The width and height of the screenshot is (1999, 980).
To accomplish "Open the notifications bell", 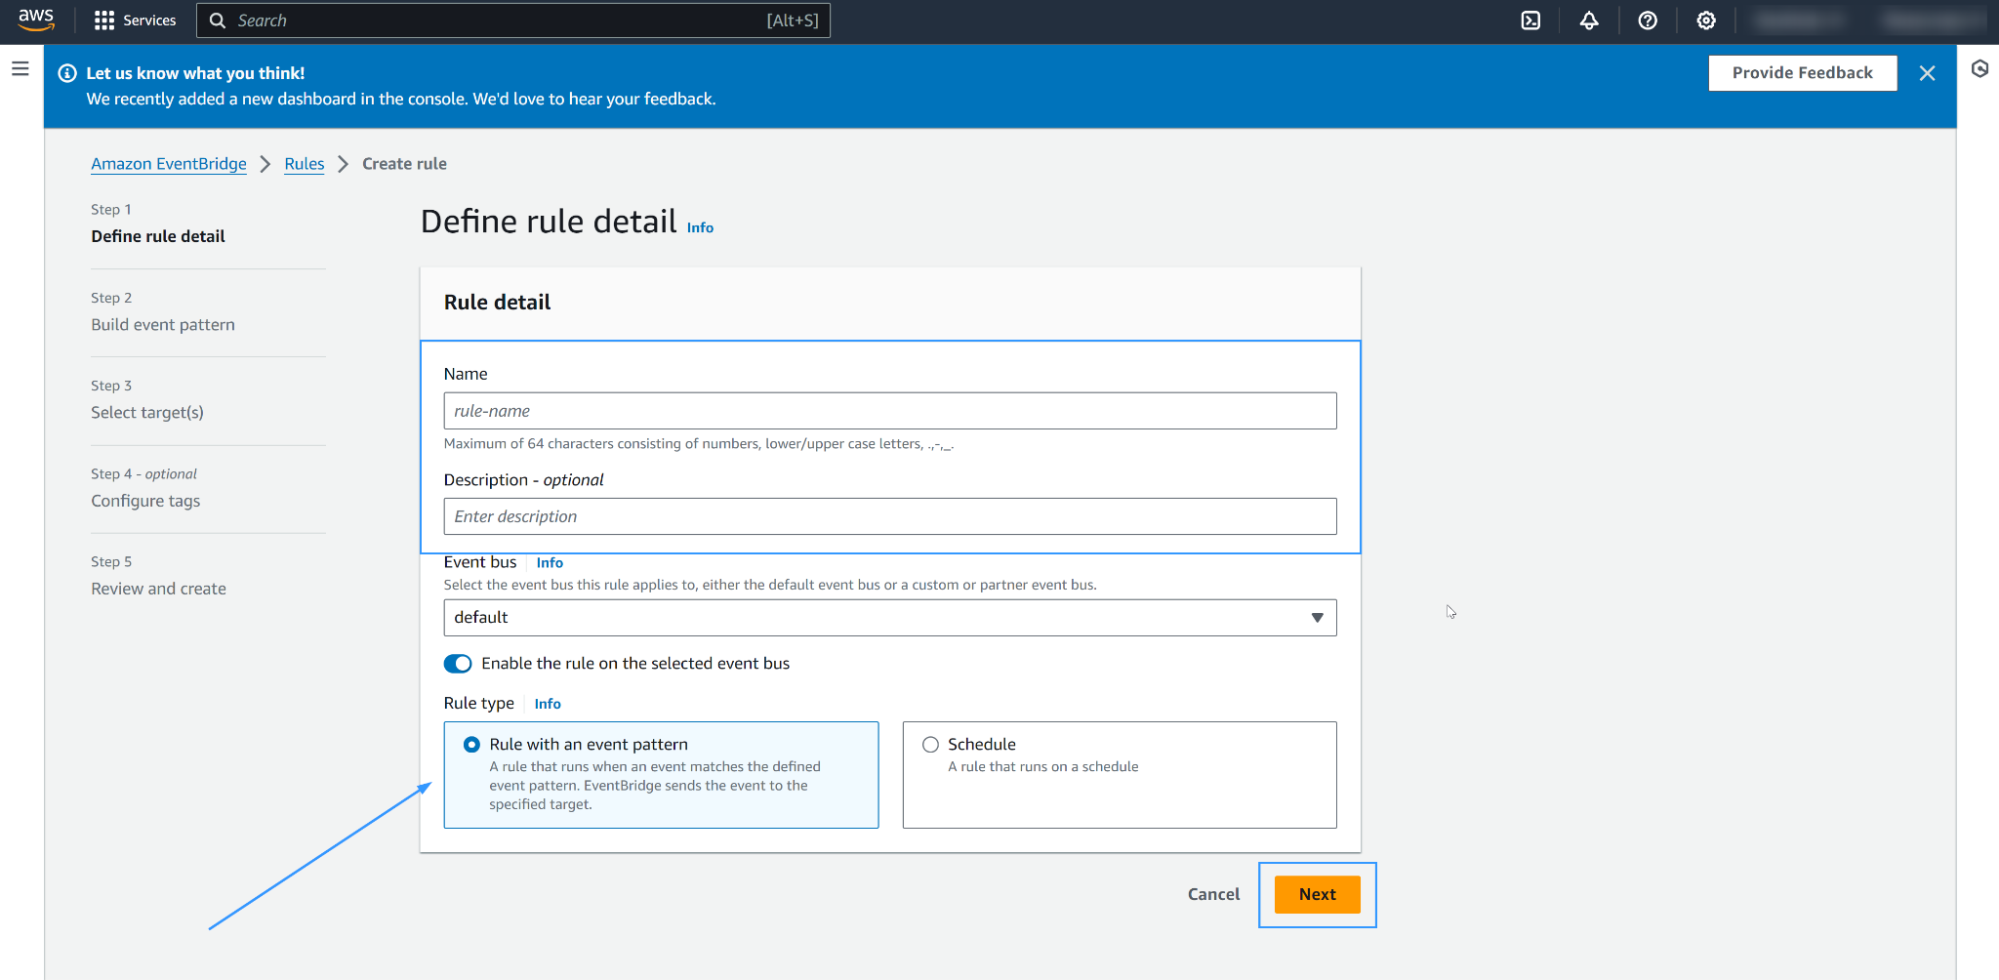I will (x=1589, y=20).
